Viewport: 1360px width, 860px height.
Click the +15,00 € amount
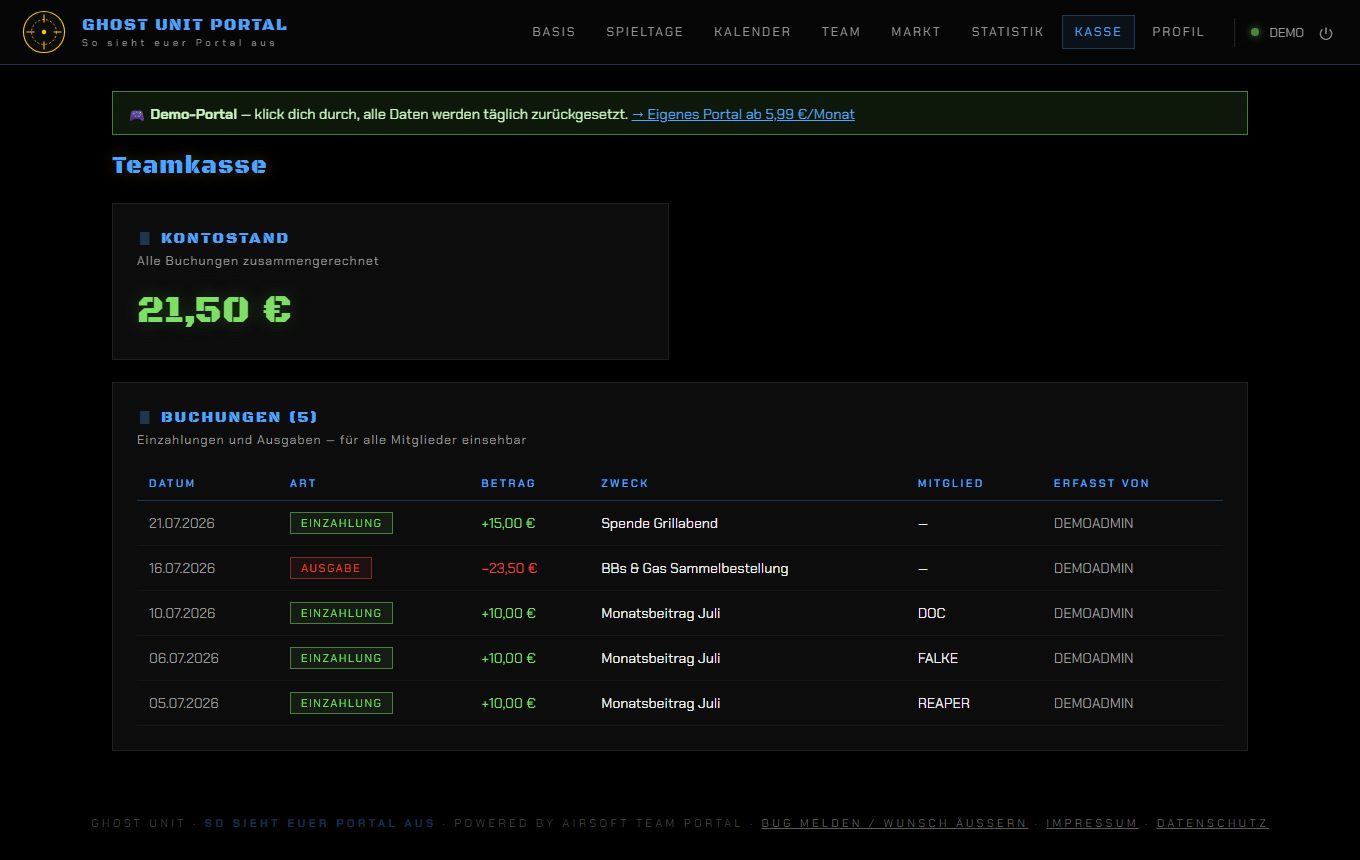(x=508, y=523)
